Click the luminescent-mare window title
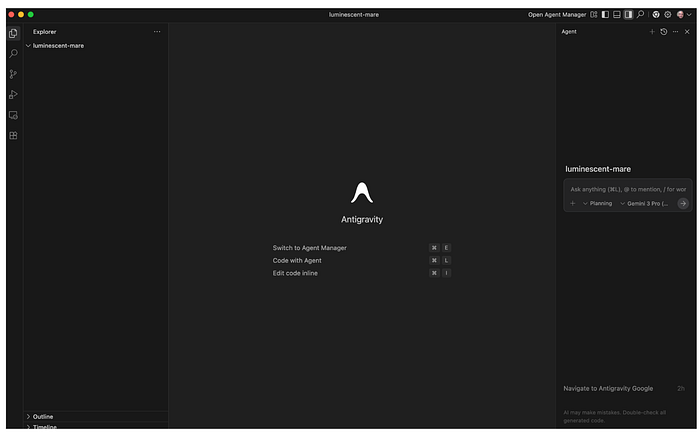The image size is (700, 437). click(354, 15)
